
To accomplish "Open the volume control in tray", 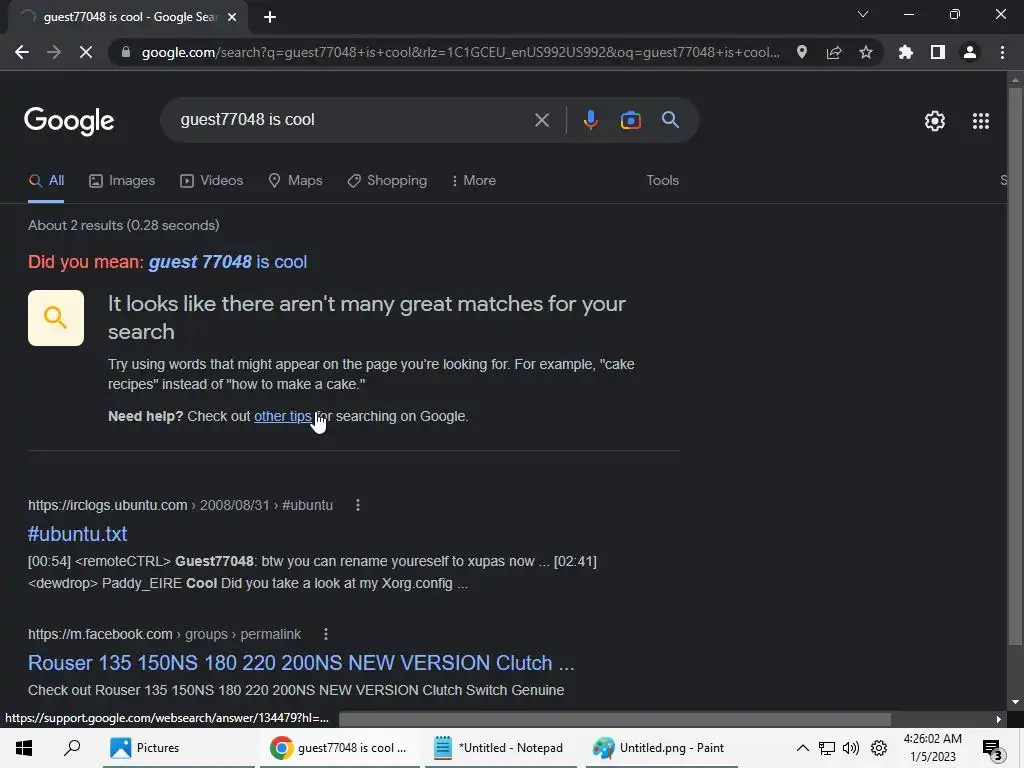I will coord(851,748).
